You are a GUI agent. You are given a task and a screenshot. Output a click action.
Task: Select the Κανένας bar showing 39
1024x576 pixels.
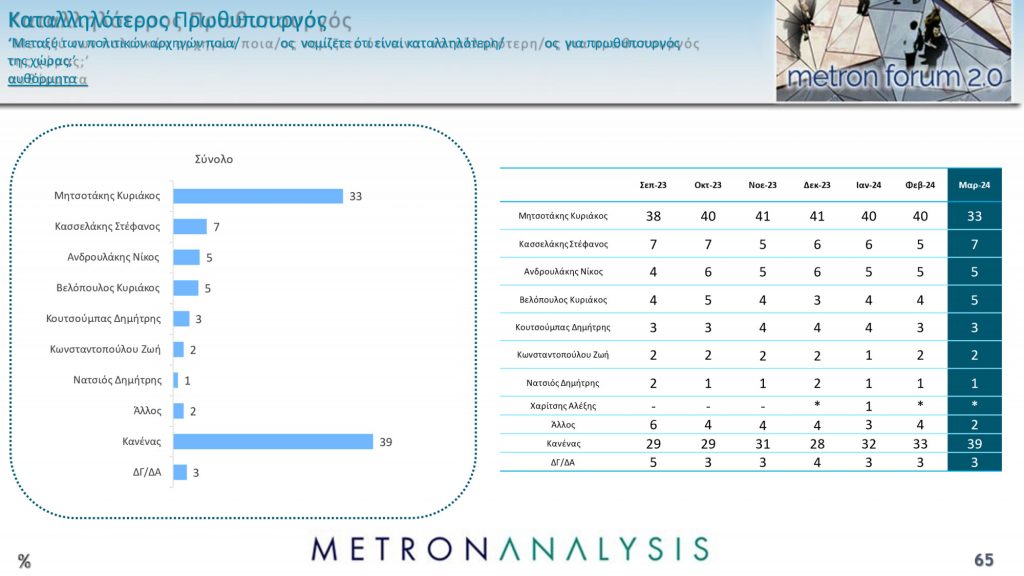pyautogui.click(x=272, y=441)
